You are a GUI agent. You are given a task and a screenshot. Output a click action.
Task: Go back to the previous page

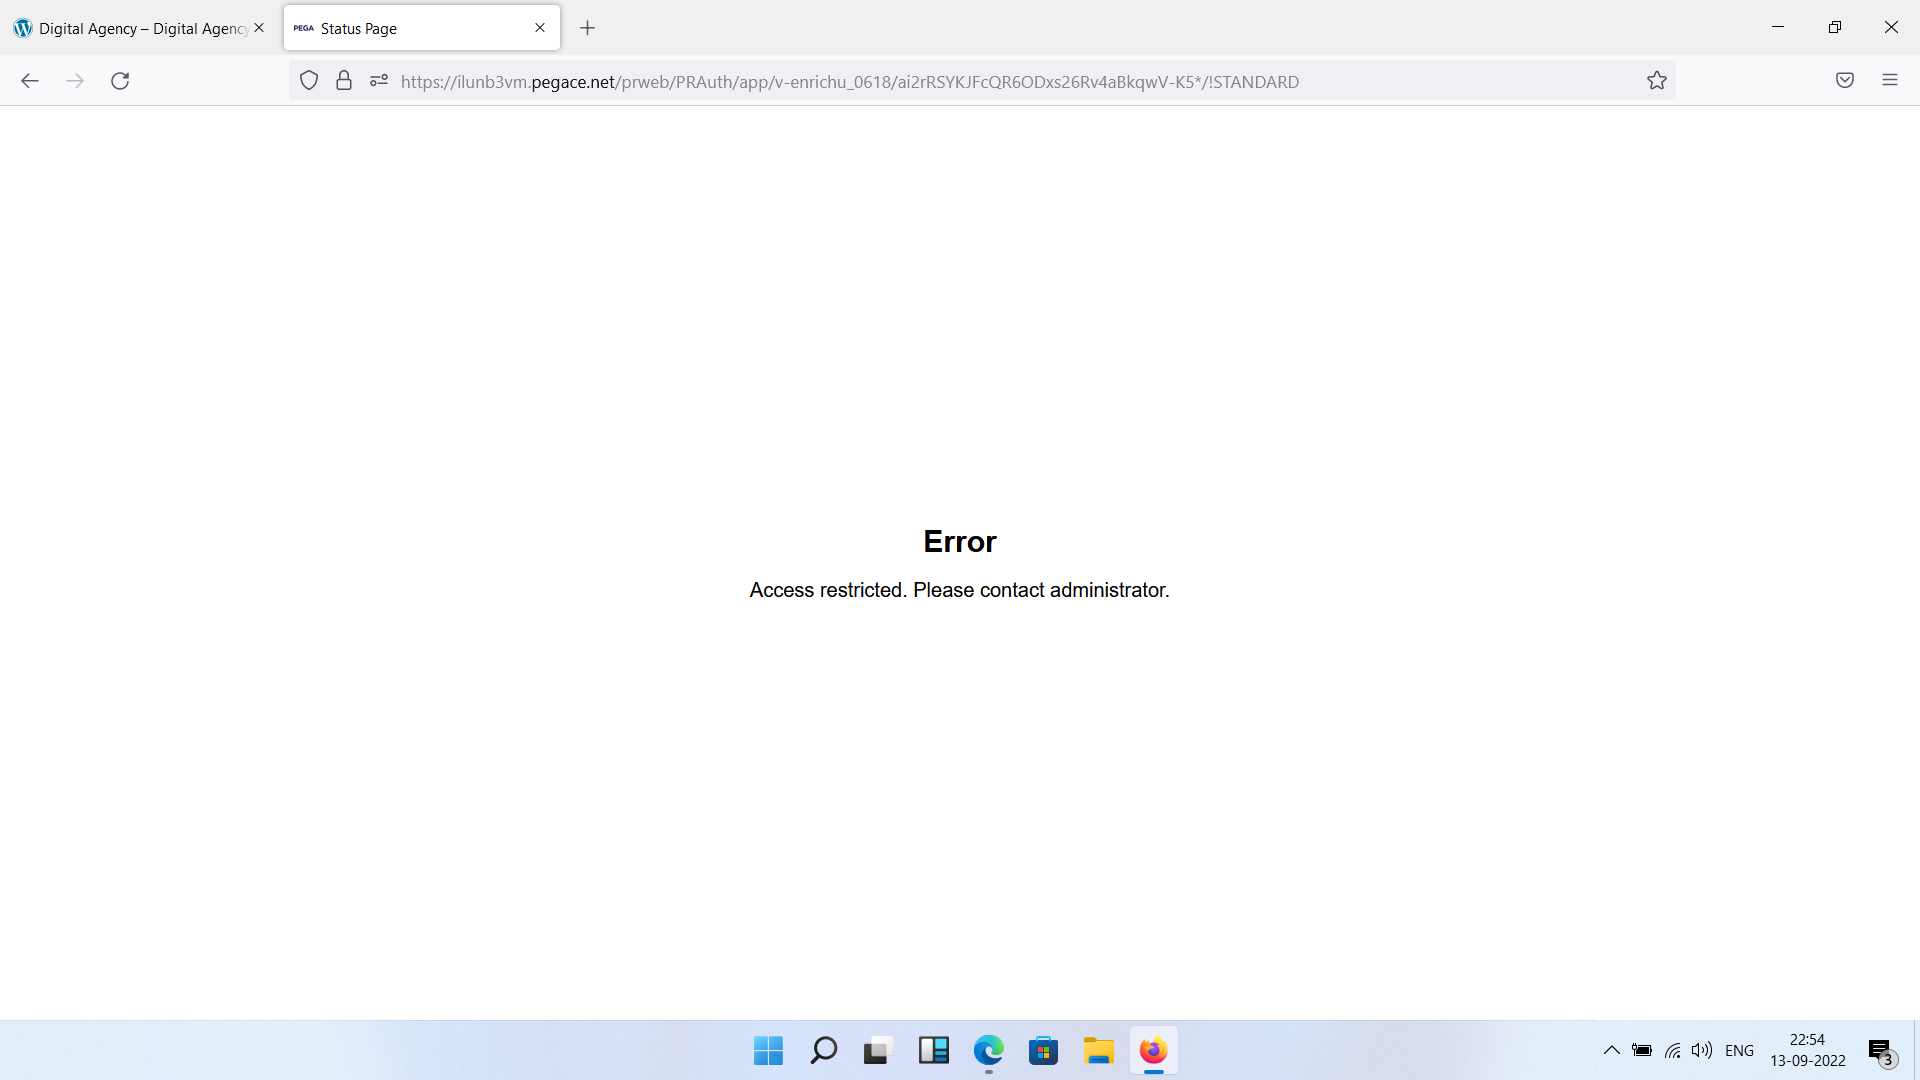(x=30, y=81)
